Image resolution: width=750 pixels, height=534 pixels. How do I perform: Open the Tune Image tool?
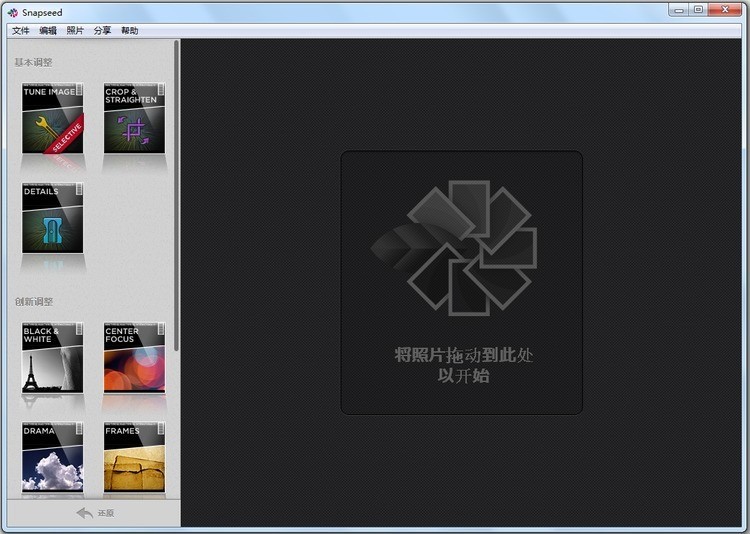52,119
